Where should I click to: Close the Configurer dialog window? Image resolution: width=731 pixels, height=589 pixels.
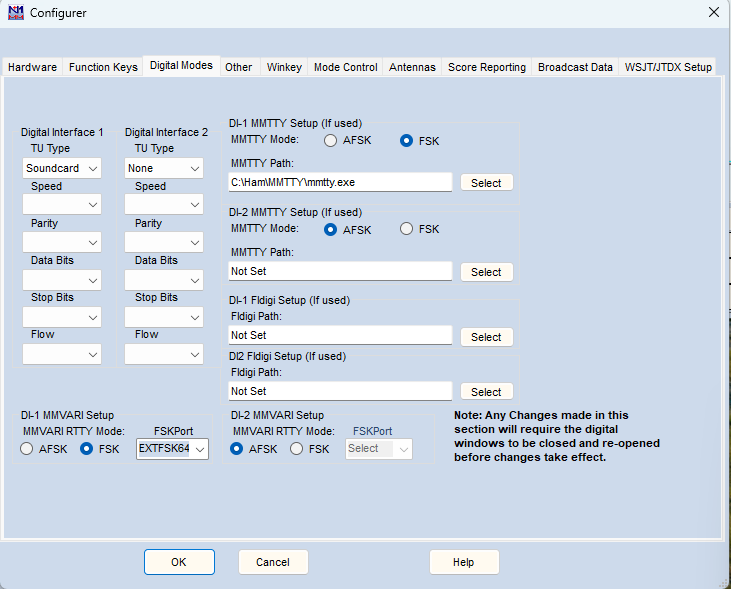point(713,13)
